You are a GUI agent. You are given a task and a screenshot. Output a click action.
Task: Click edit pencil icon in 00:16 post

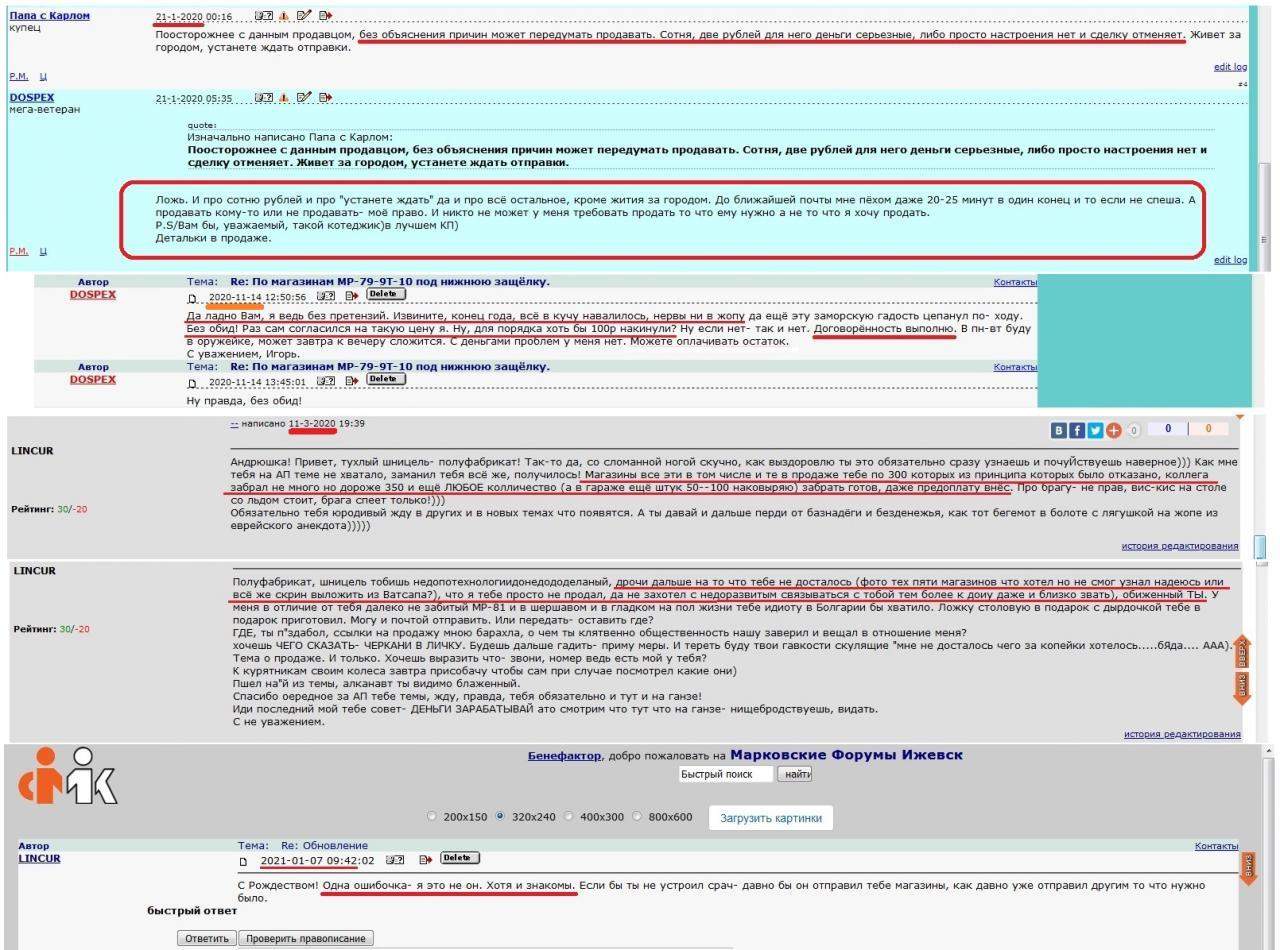pos(305,16)
